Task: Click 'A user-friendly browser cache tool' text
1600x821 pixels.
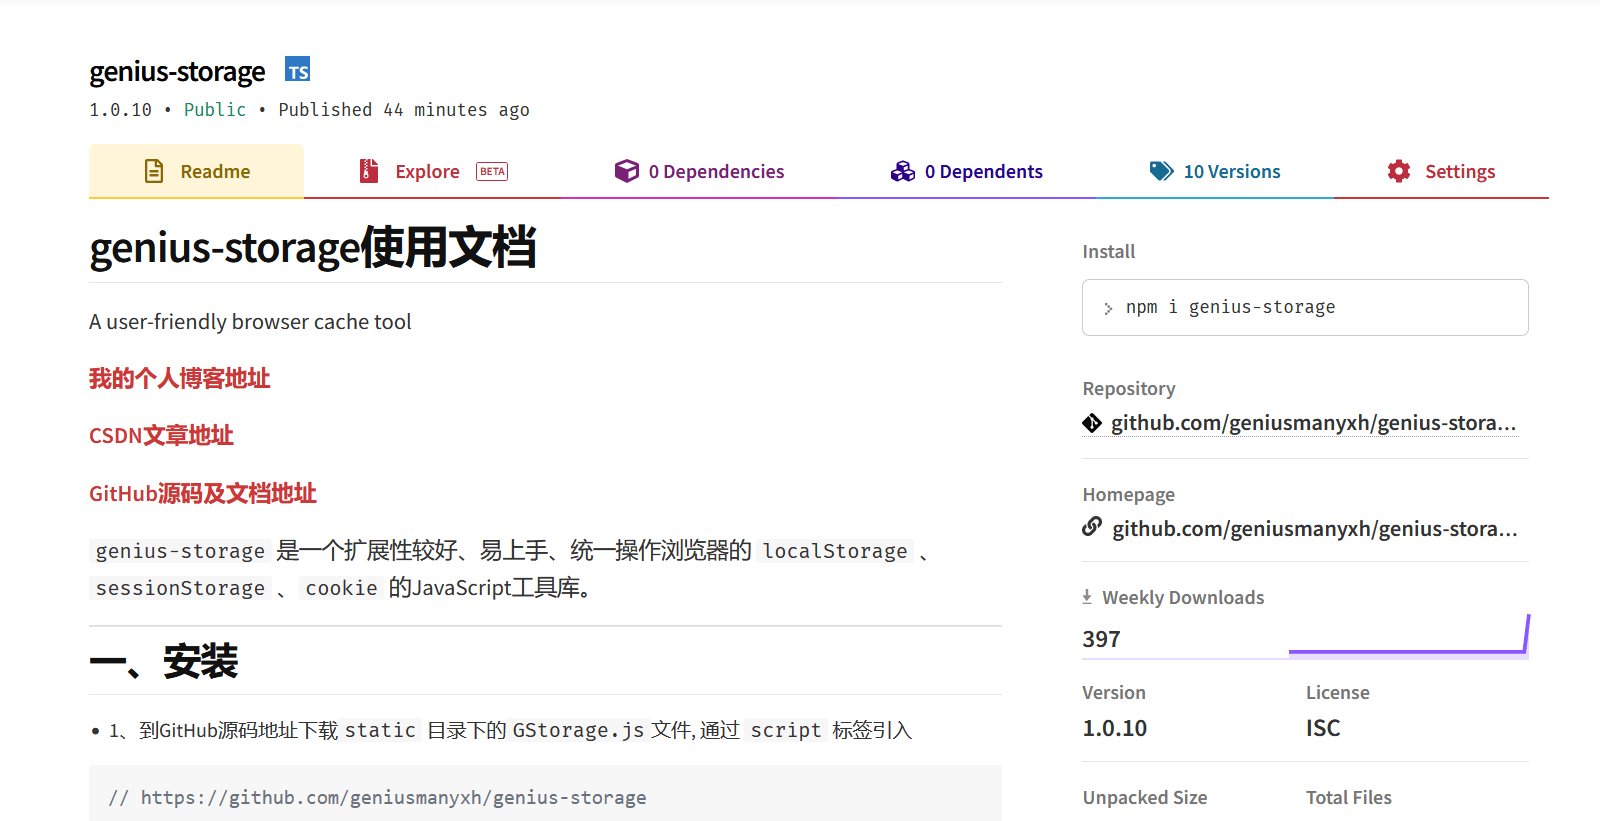Action: pos(250,322)
